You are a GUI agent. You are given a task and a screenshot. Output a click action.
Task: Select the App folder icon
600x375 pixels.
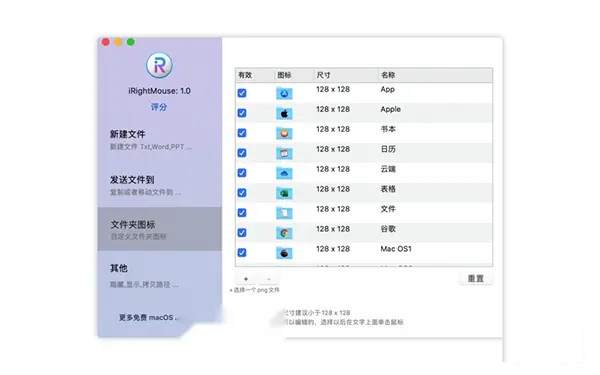pyautogui.click(x=284, y=93)
